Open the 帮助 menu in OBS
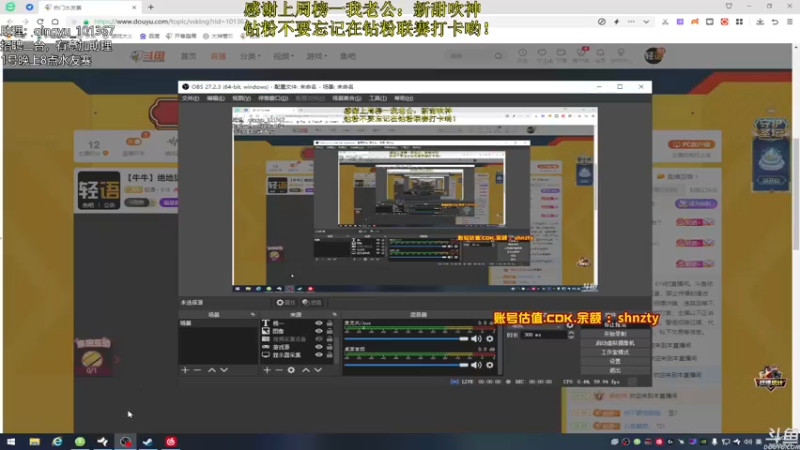Screen dimensions: 800x450 (403, 98)
